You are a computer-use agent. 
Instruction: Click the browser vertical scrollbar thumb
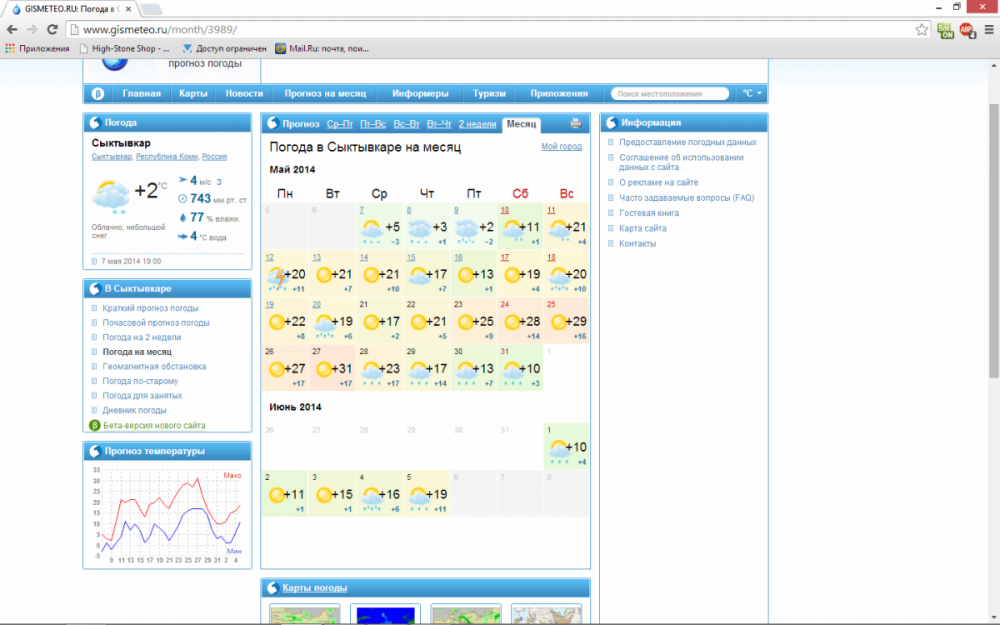(x=994, y=239)
